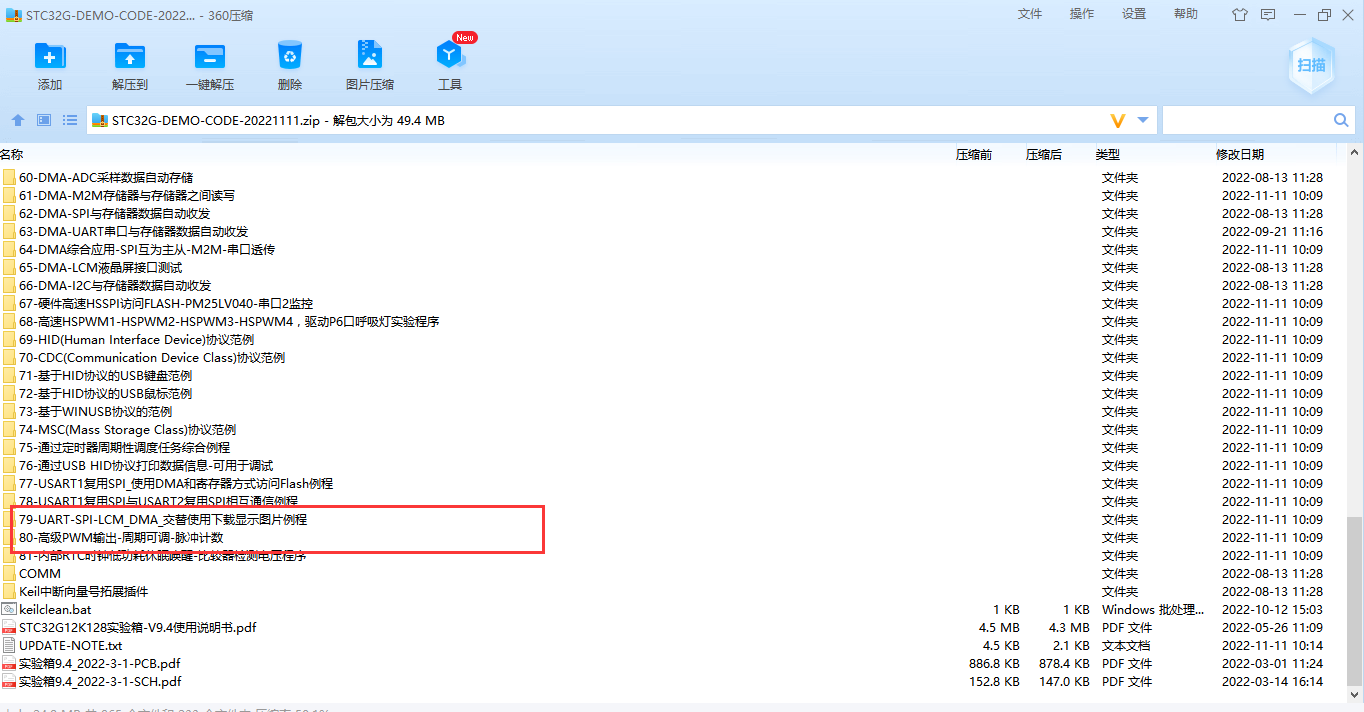Screen dimensions: 1364x712
Task: Sort by 压缩后 column header
Action: point(1044,155)
